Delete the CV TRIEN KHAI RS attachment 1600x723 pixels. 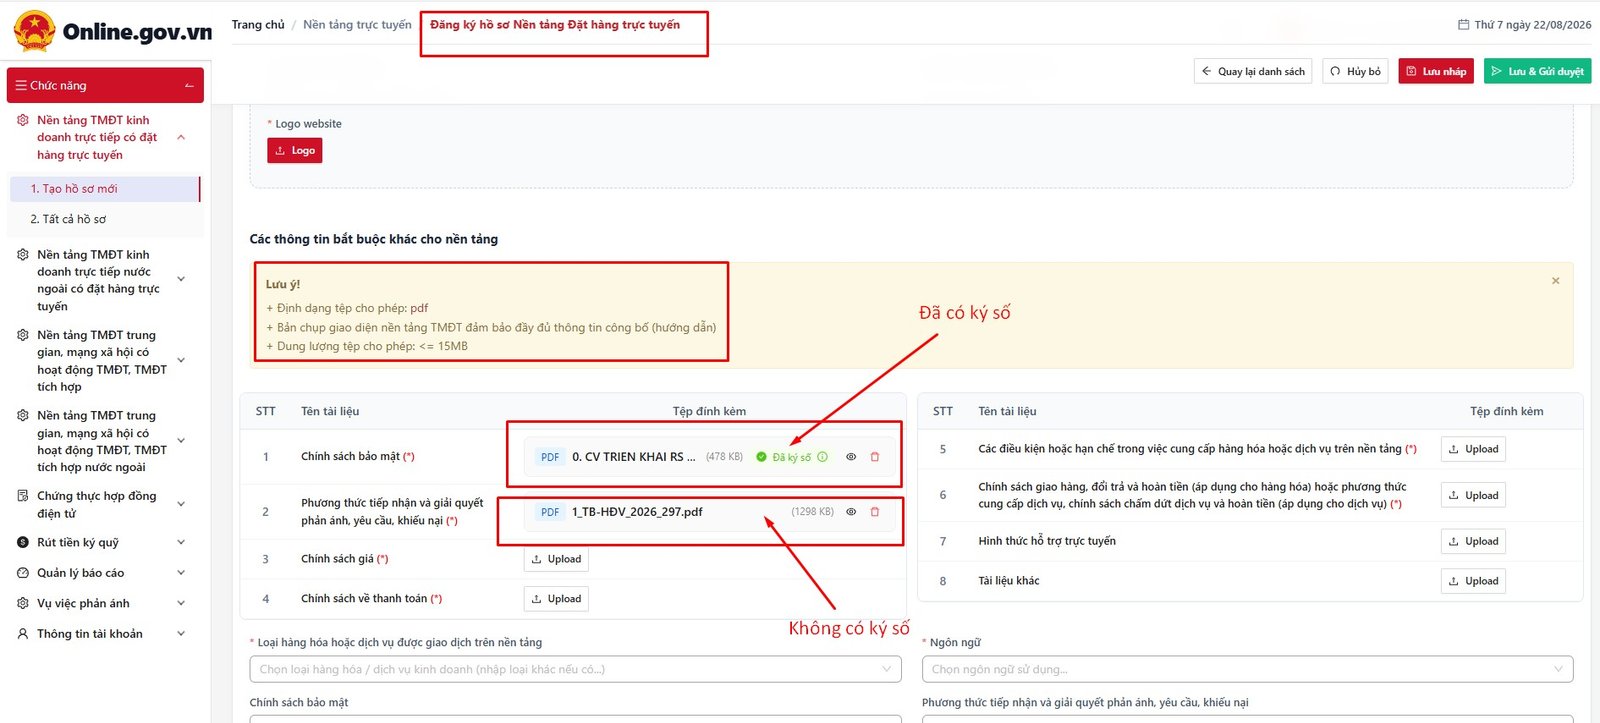tap(875, 457)
